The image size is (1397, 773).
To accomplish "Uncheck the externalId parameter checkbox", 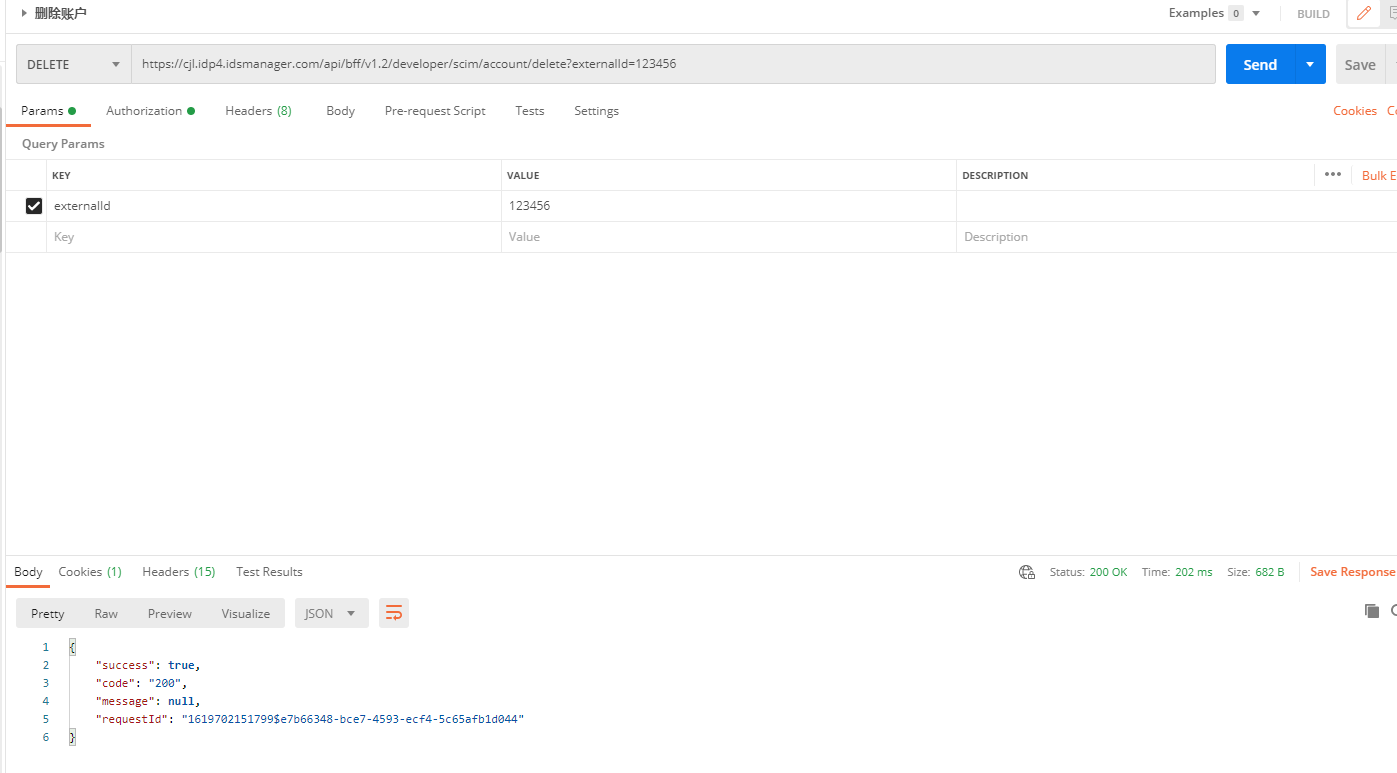I will [x=34, y=206].
